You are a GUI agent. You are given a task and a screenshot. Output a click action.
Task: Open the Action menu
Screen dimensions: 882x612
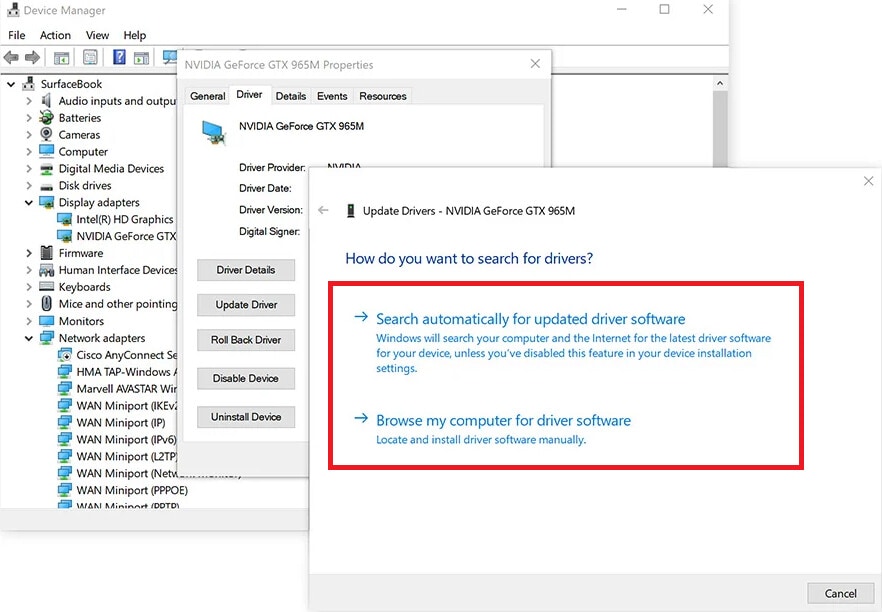click(x=55, y=35)
